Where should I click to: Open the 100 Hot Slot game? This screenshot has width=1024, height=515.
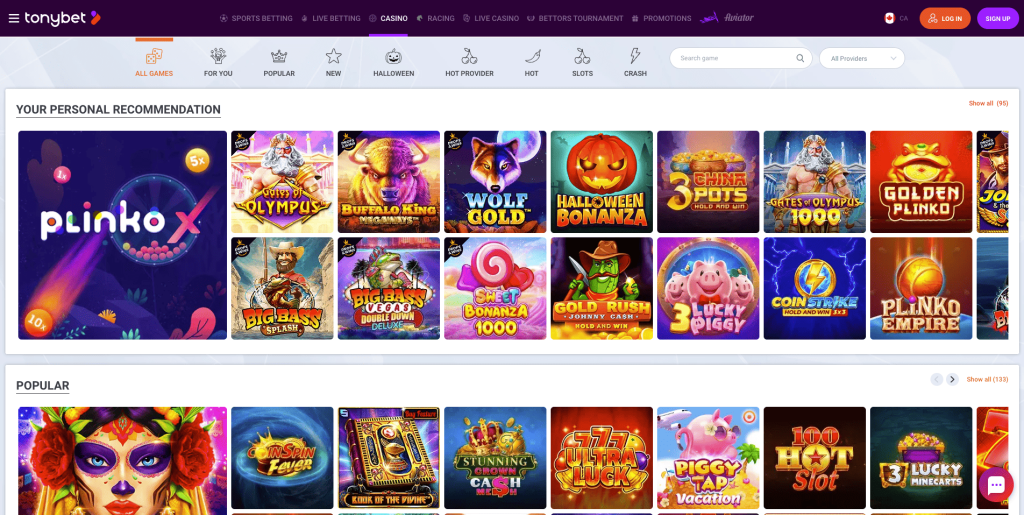(814, 458)
